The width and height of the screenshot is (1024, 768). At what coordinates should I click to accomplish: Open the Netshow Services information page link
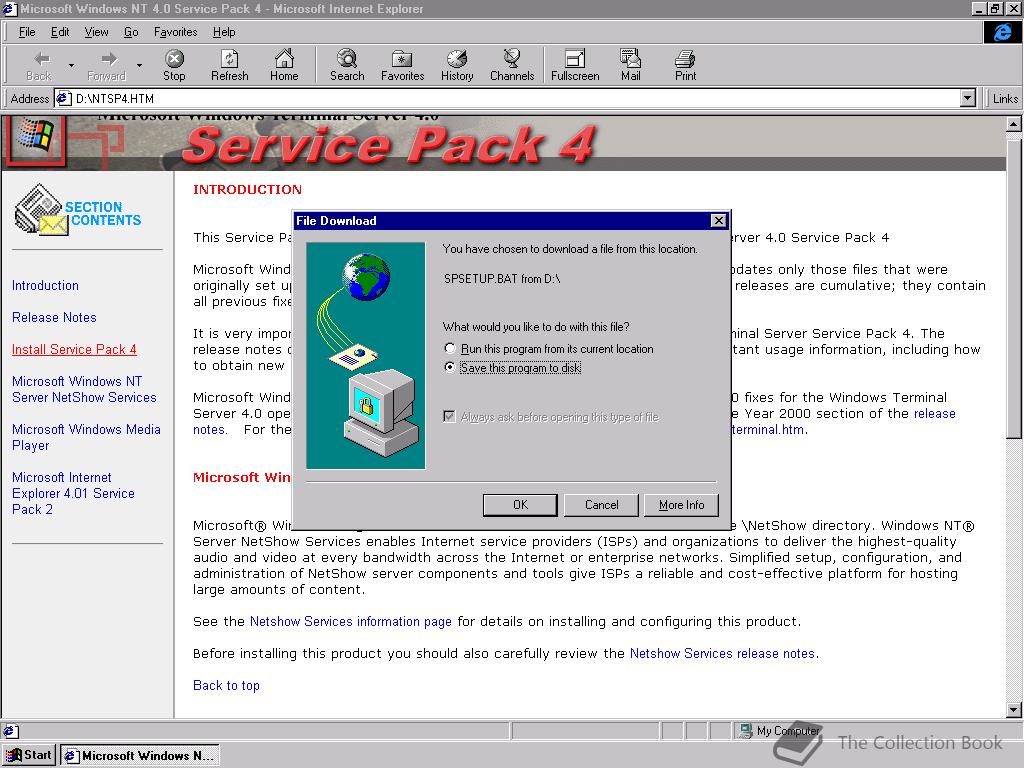point(351,621)
